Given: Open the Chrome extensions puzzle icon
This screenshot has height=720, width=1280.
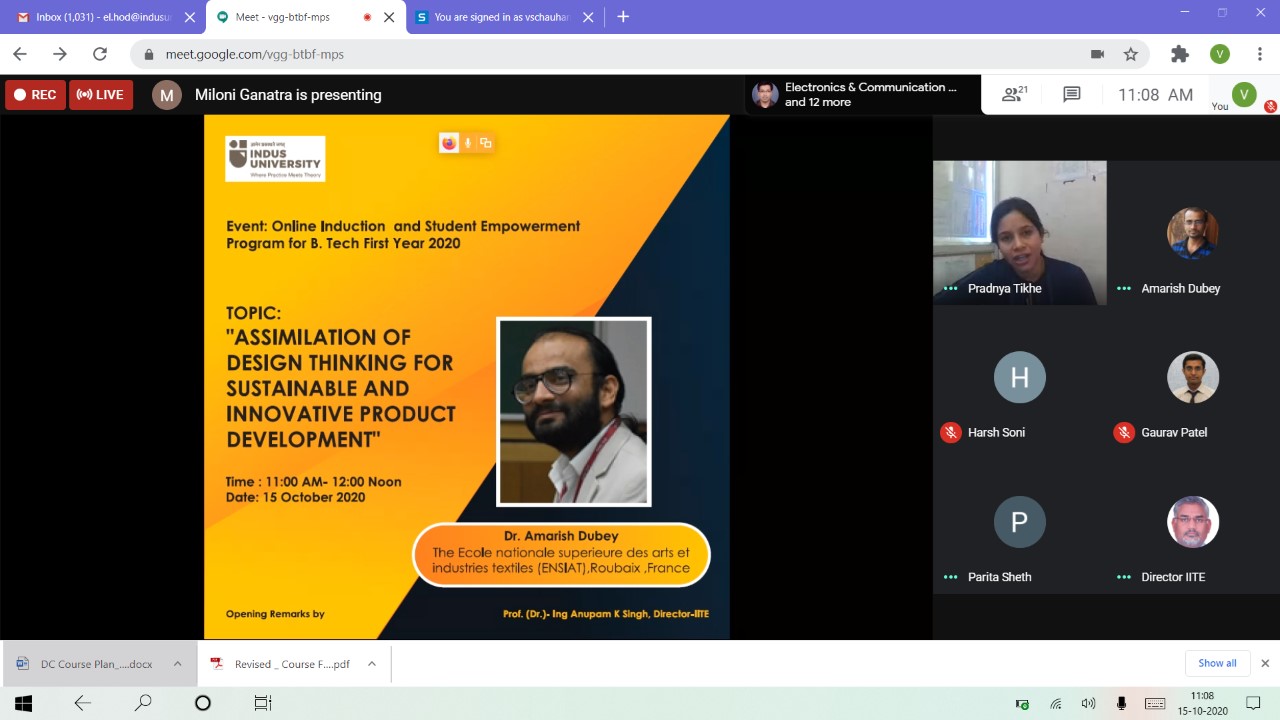Looking at the screenshot, I should coord(1180,54).
